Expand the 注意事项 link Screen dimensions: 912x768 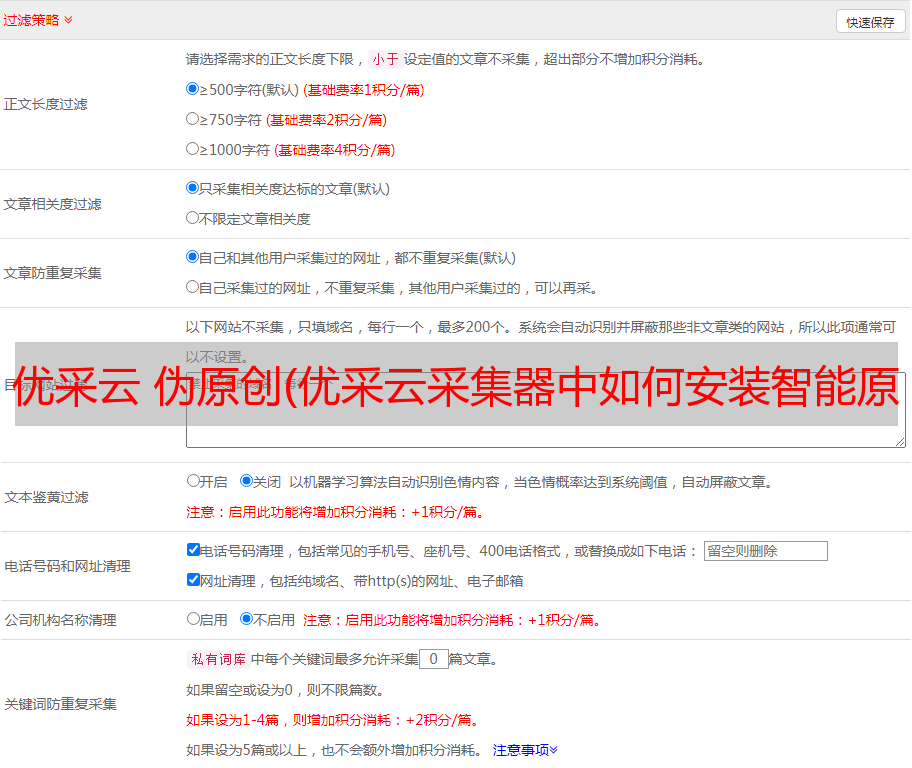(x=525, y=749)
